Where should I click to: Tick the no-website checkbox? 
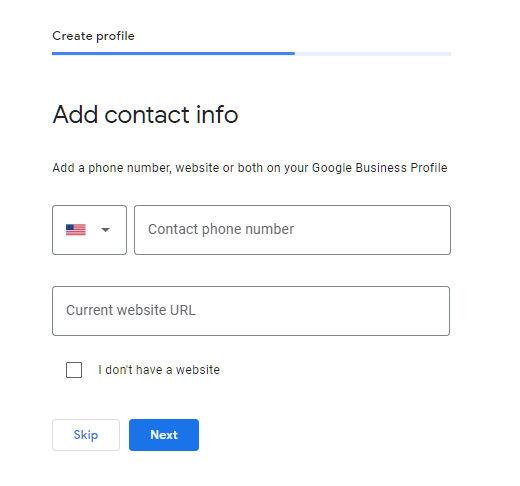[x=74, y=370]
